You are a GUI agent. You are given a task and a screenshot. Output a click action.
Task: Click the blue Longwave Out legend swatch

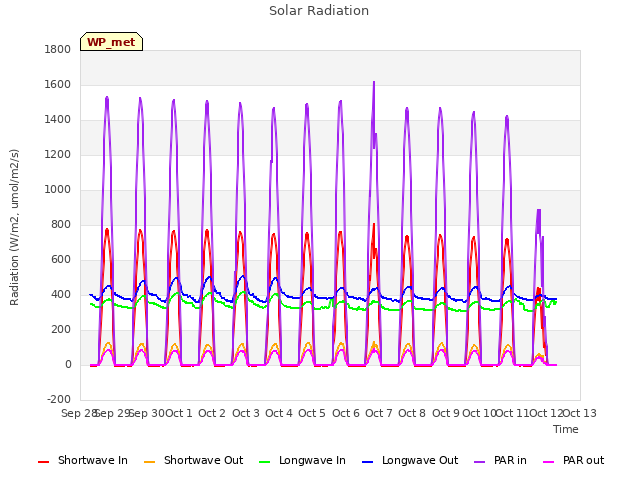point(367,462)
